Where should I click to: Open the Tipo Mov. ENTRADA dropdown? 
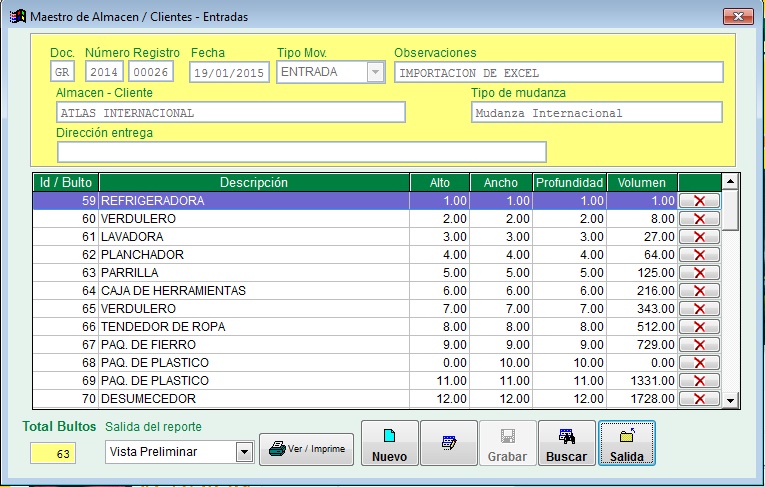click(375, 72)
